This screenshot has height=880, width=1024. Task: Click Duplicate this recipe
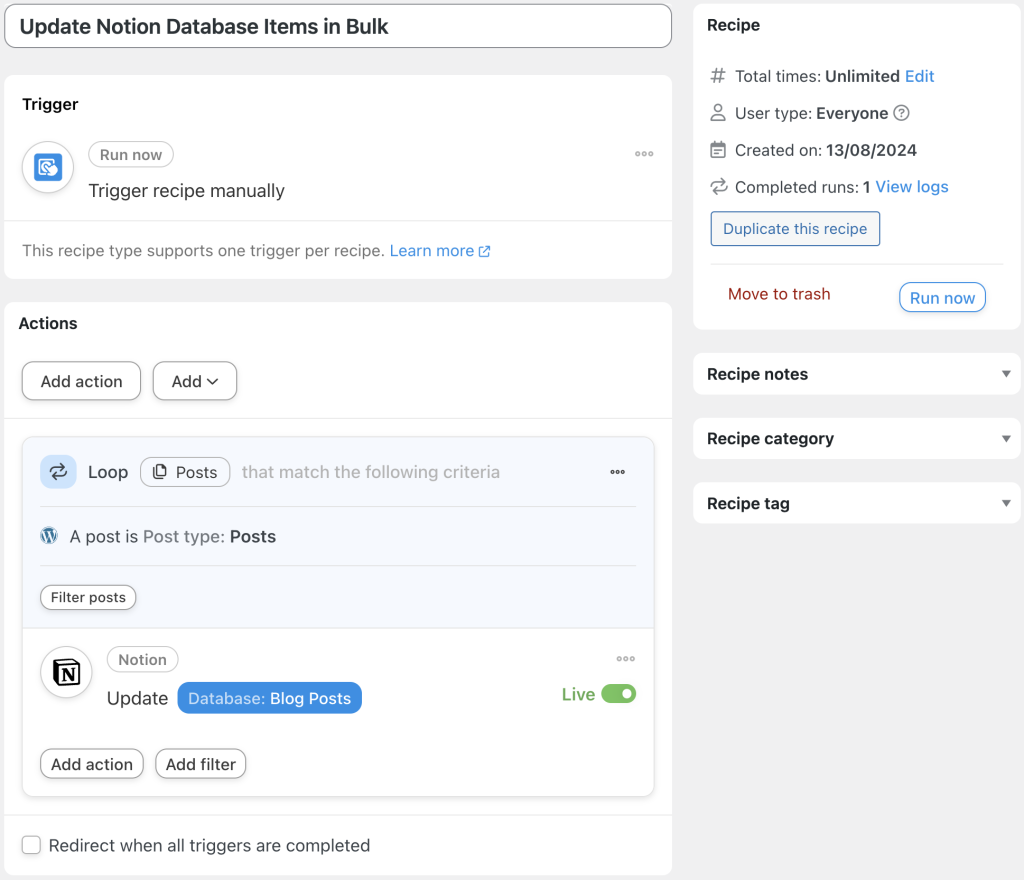click(x=794, y=228)
